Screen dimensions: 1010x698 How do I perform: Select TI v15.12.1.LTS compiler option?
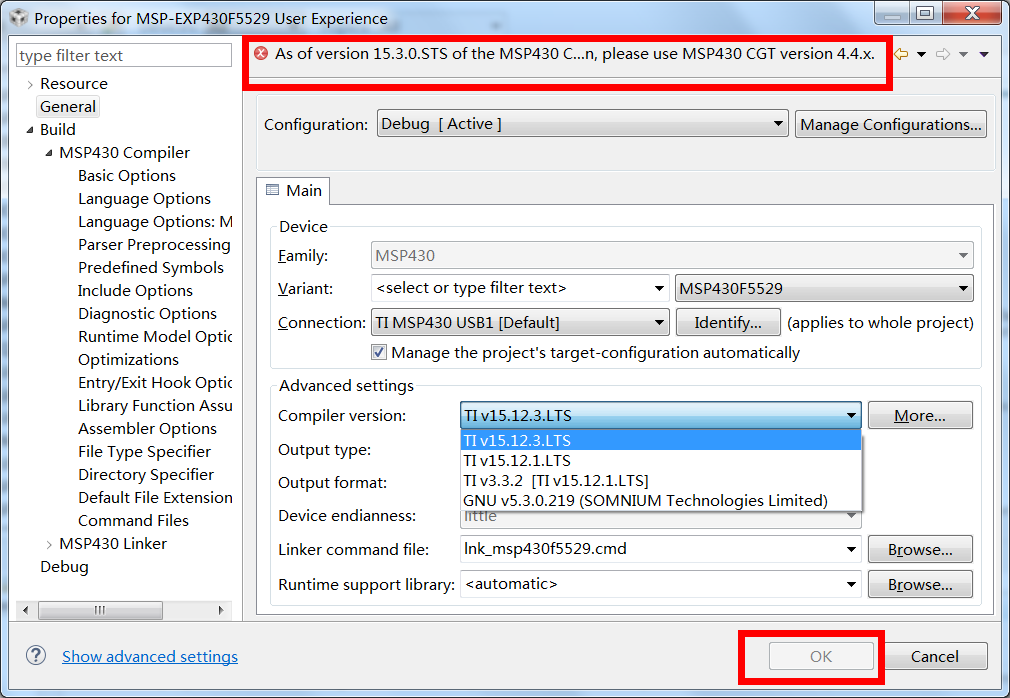tap(661, 460)
